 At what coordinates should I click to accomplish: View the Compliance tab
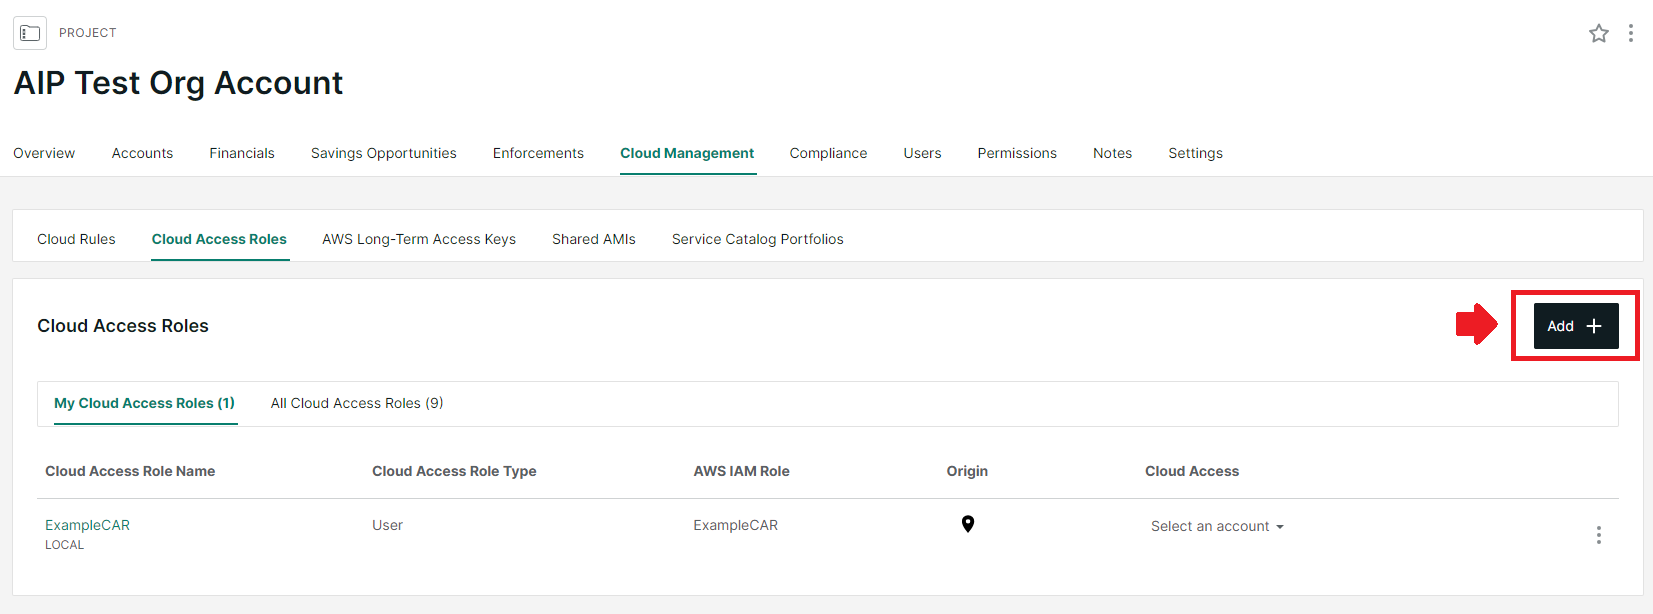point(828,153)
